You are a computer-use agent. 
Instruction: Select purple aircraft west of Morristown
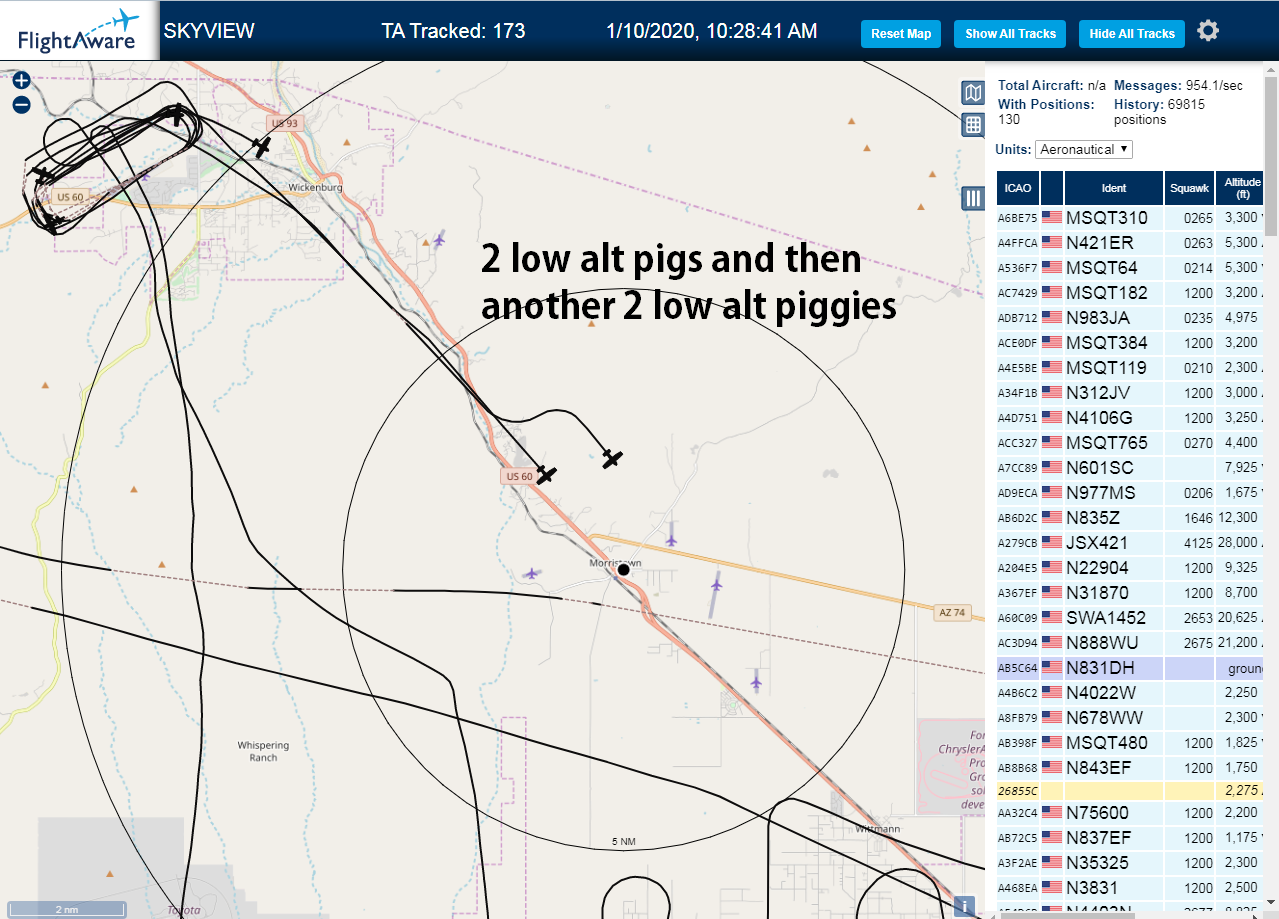tap(532, 573)
